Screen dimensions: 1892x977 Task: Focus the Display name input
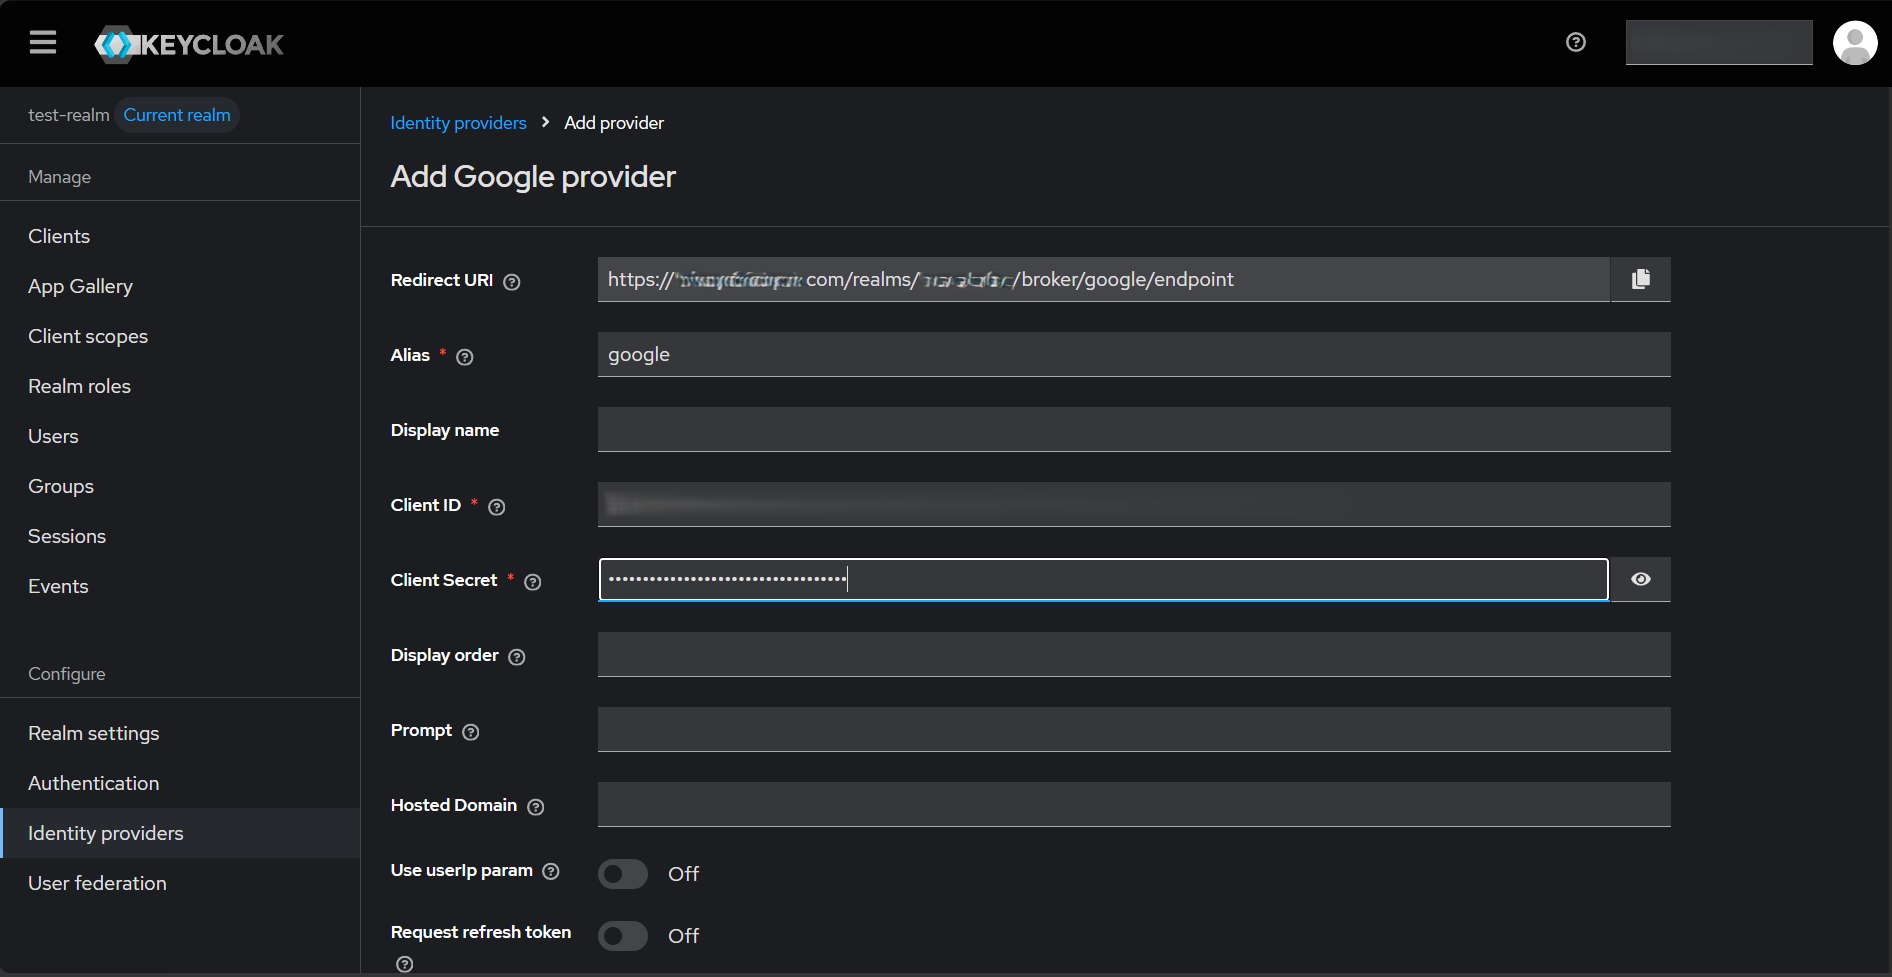(x=1134, y=429)
